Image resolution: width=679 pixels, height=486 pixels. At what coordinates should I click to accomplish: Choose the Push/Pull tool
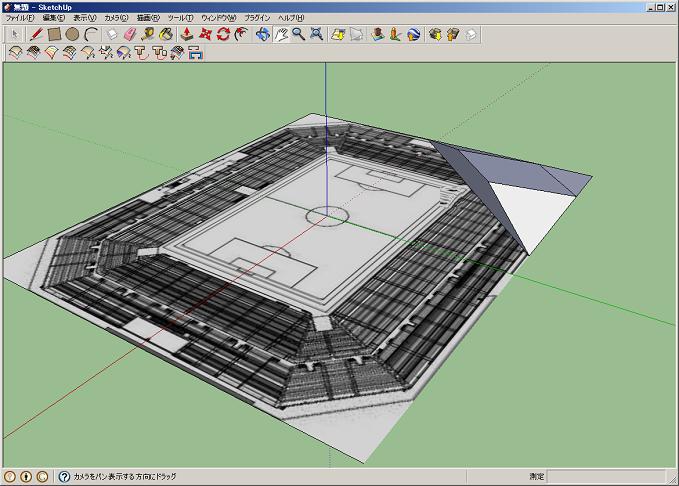point(187,34)
